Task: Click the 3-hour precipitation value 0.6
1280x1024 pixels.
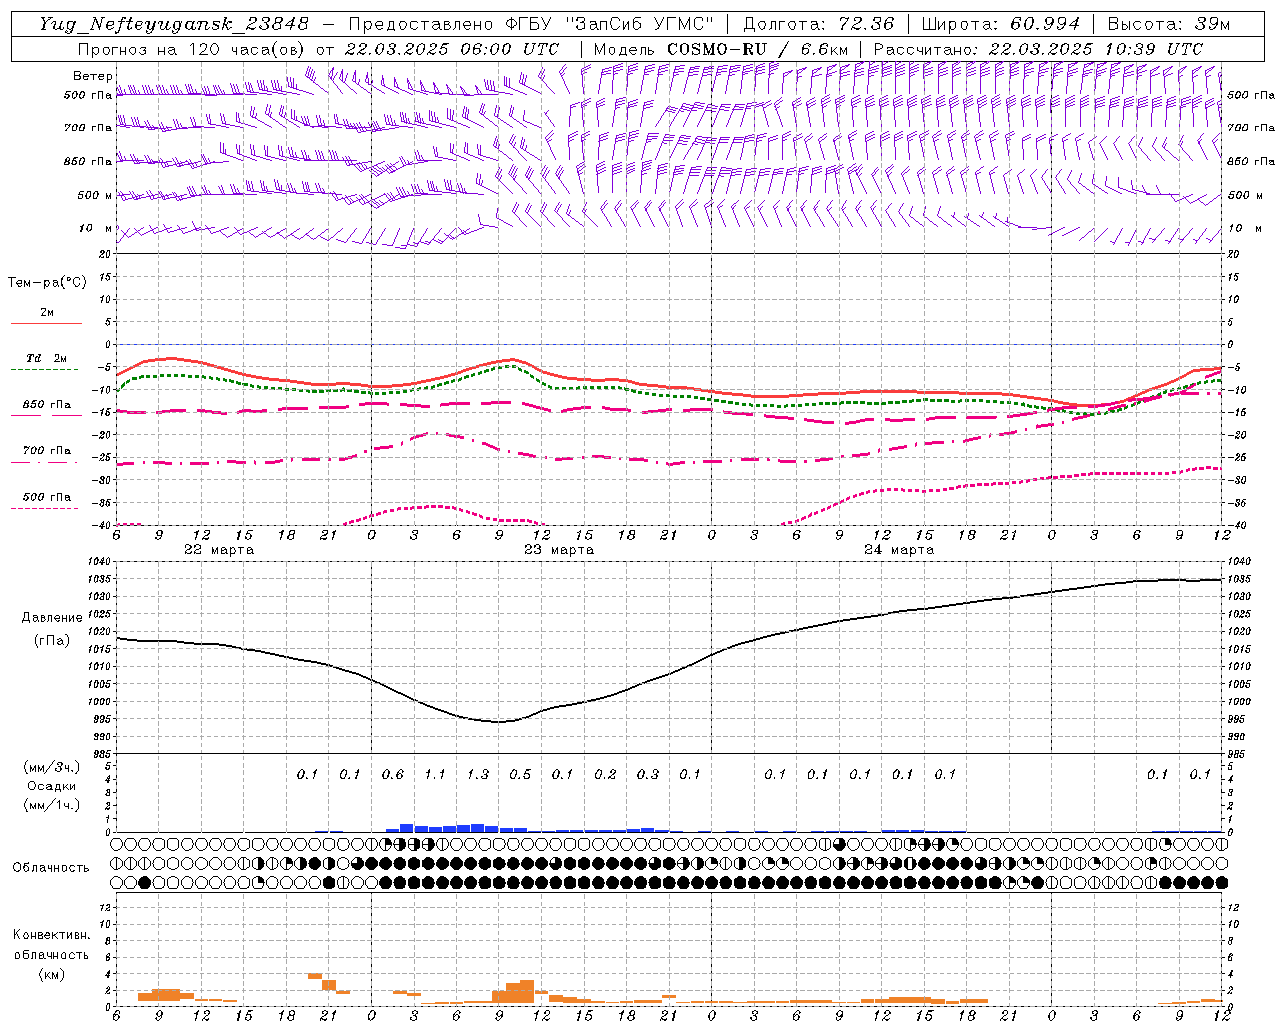Action: pos(393,774)
